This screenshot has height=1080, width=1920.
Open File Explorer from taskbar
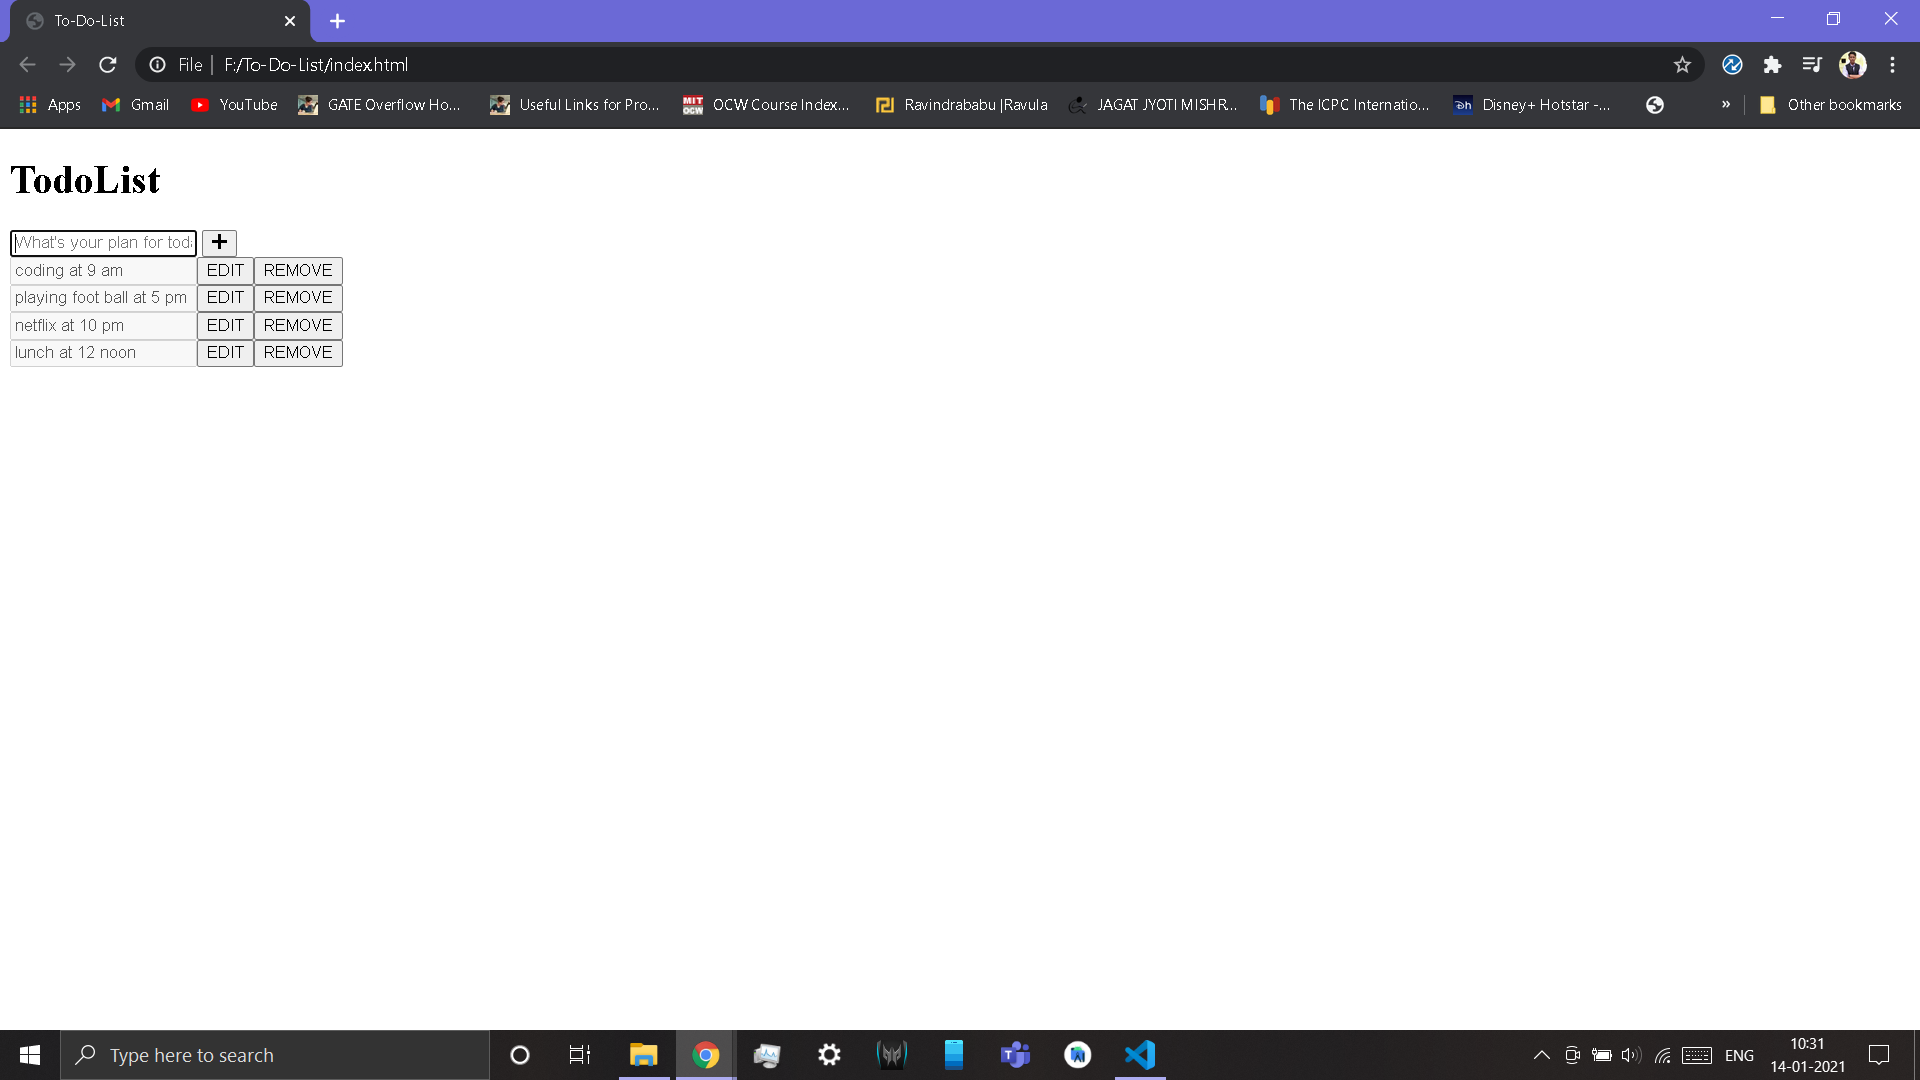click(x=643, y=1055)
